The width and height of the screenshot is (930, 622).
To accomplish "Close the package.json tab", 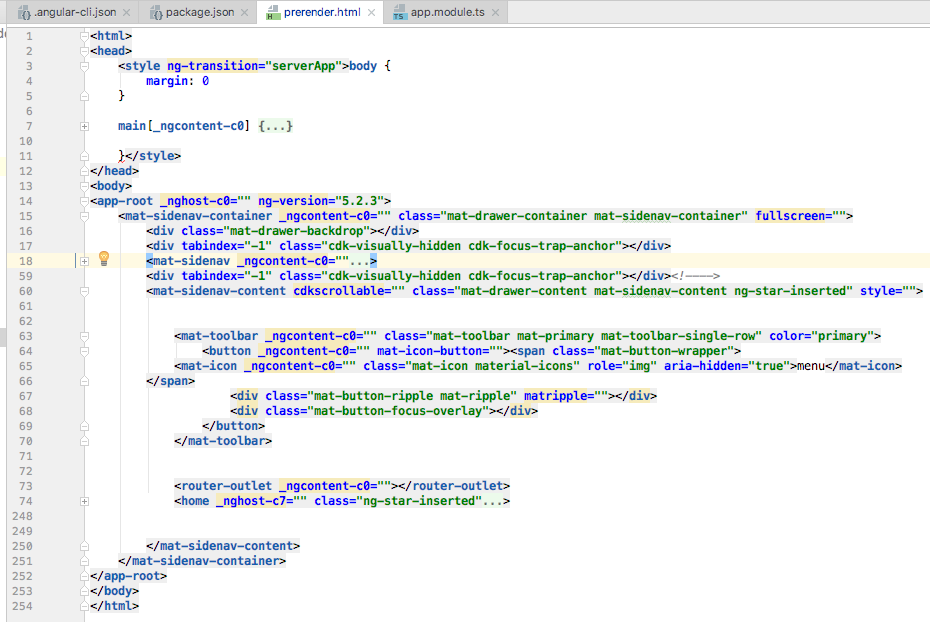I will [x=244, y=12].
